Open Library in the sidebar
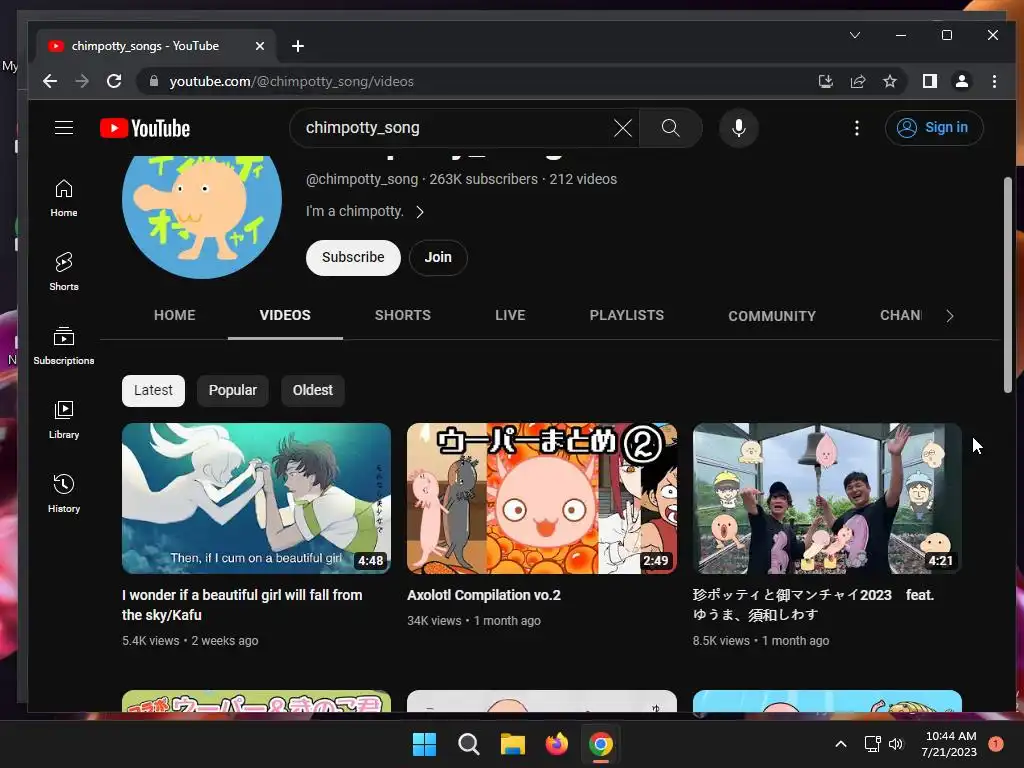This screenshot has height=768, width=1024. [64, 419]
